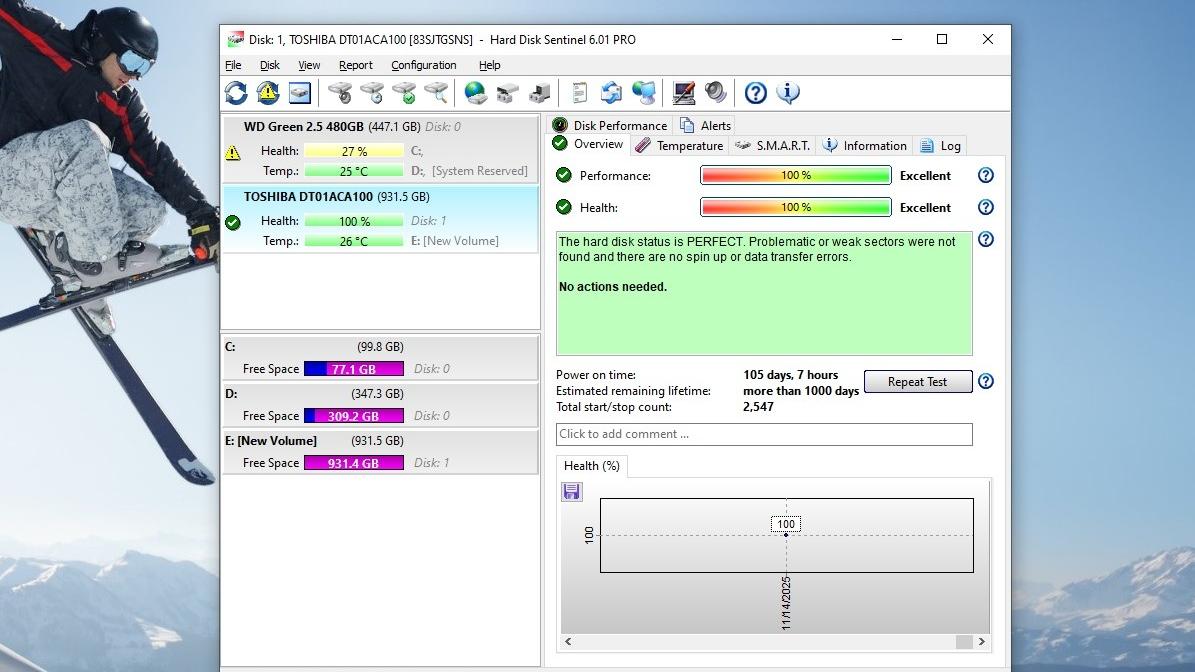Click the disk with magnifier toolbar icon

click(436, 93)
